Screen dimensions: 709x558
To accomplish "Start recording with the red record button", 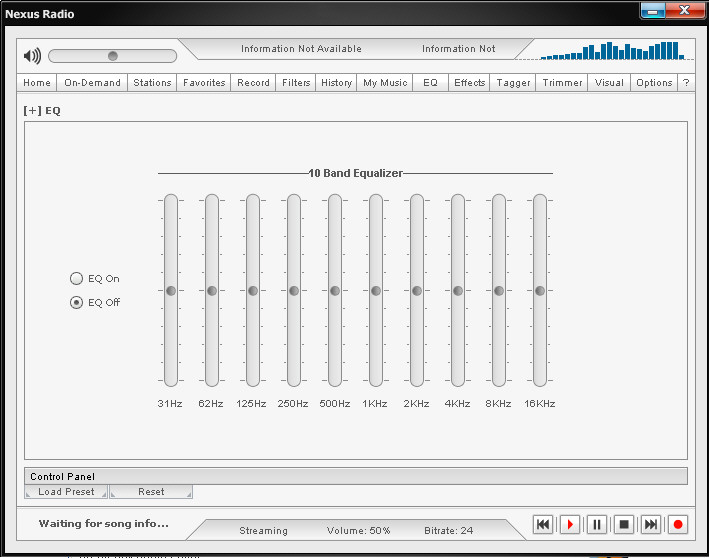I will (678, 525).
